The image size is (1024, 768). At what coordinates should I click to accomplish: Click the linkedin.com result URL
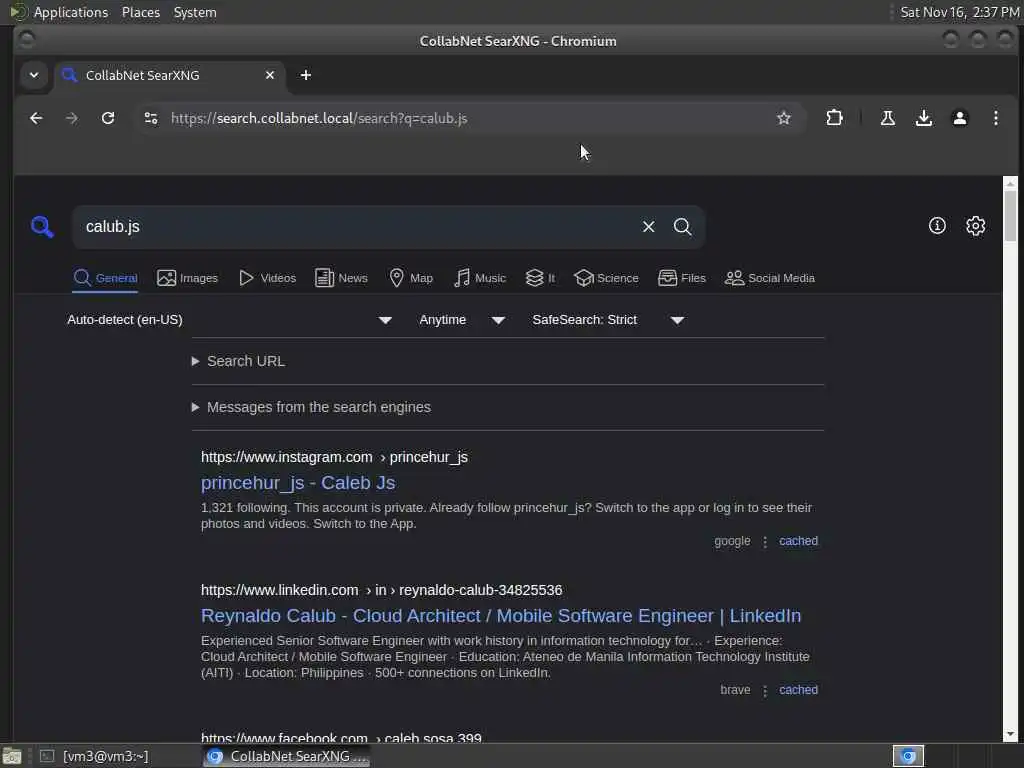(381, 590)
